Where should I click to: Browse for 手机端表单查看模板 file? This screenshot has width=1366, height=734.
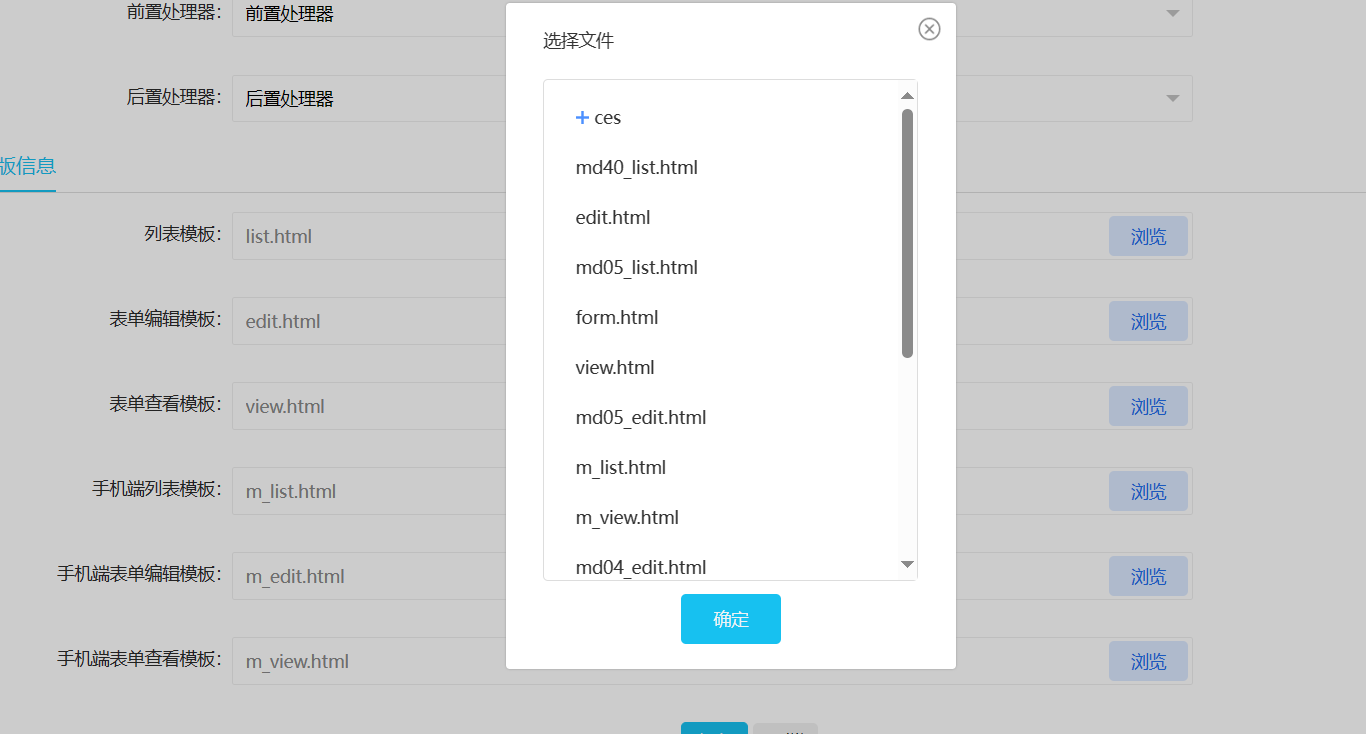tap(1147, 662)
